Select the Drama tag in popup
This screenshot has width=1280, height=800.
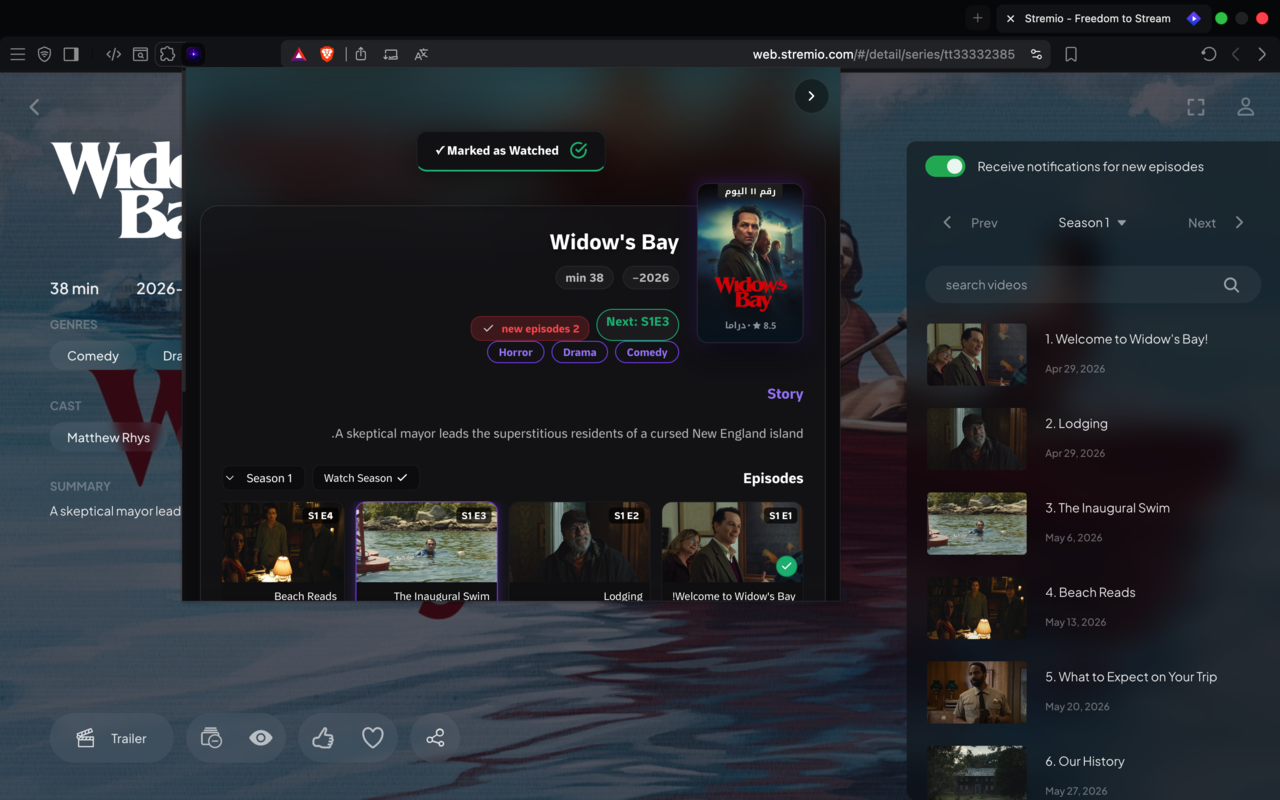[580, 352]
